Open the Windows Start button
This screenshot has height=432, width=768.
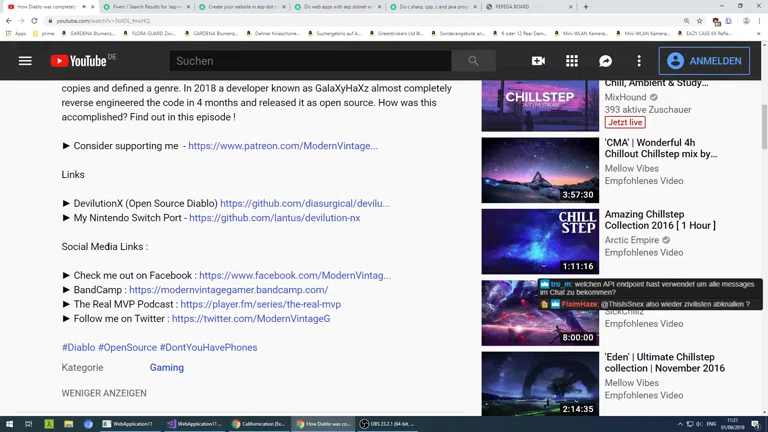[x=9, y=424]
